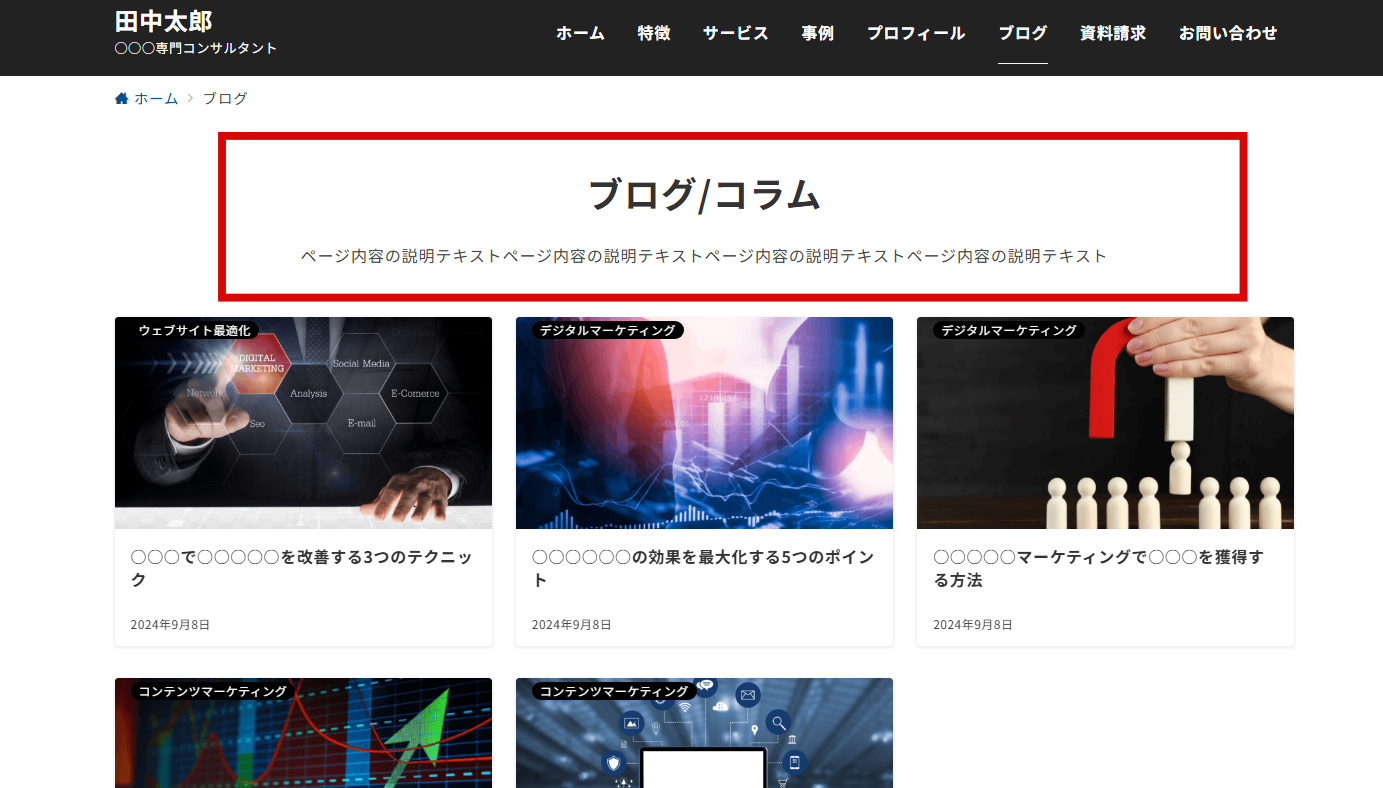The image size is (1383, 788).
Task: Open the 特徴 menu item
Action: point(654,33)
